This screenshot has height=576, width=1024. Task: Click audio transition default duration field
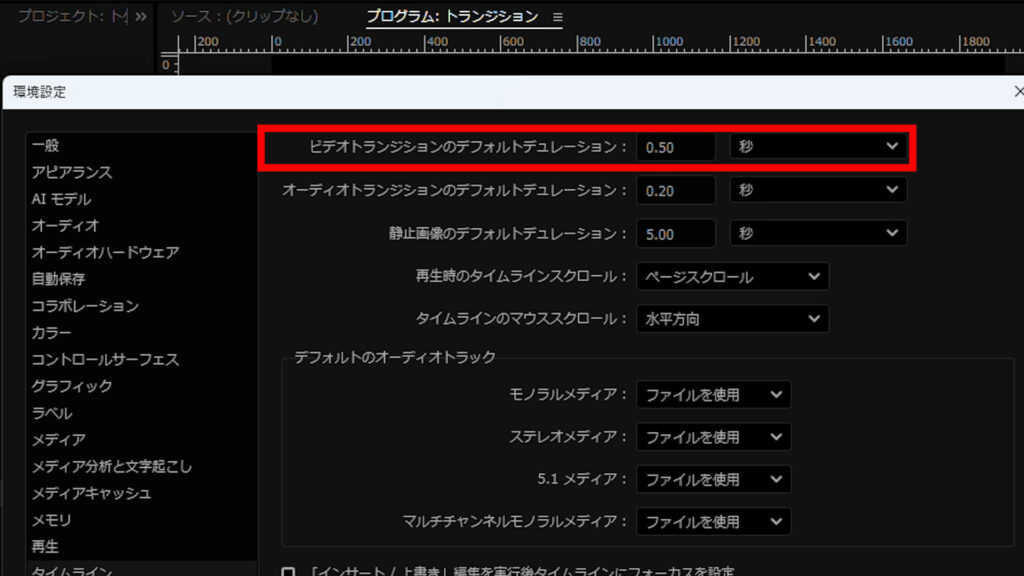point(675,190)
